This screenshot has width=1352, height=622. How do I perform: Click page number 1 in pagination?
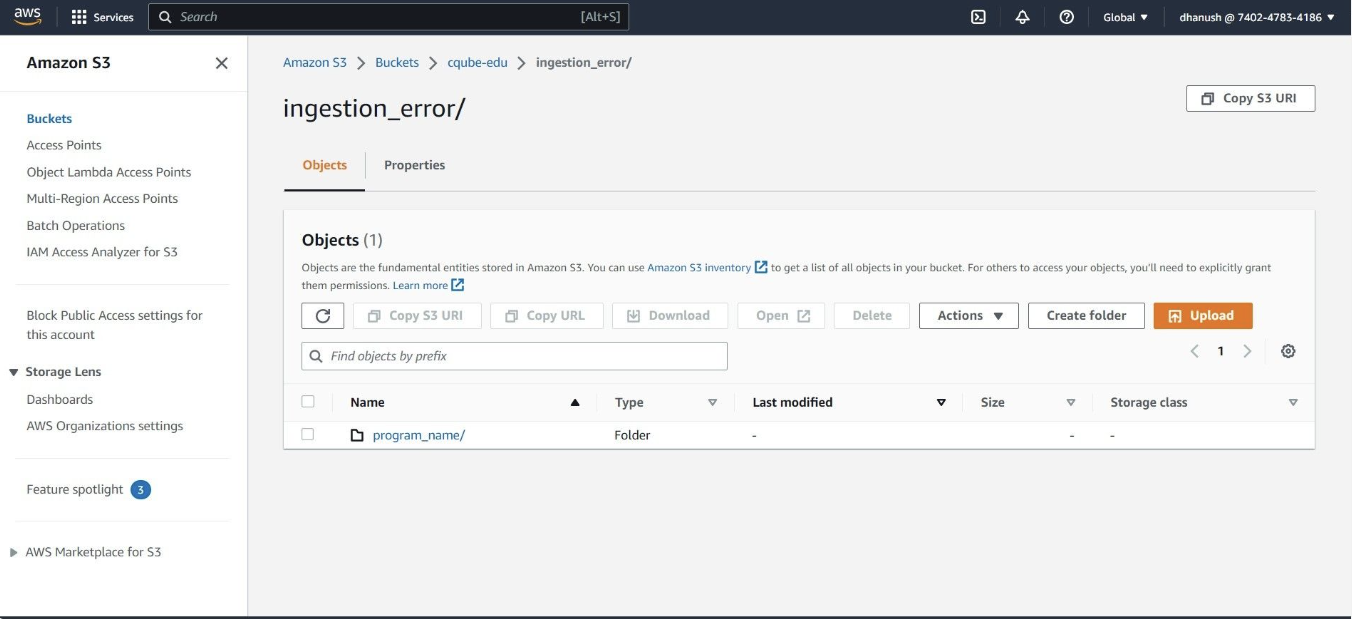[1220, 351]
